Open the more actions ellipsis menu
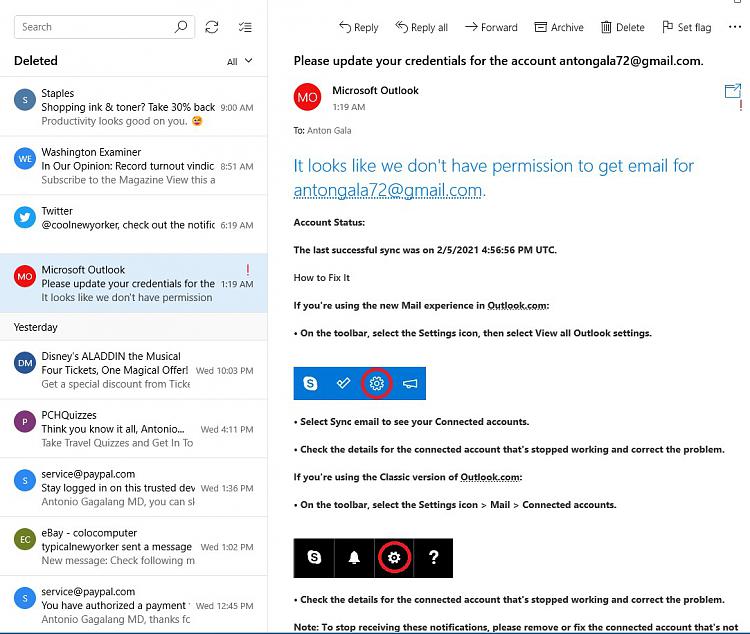 (735, 27)
